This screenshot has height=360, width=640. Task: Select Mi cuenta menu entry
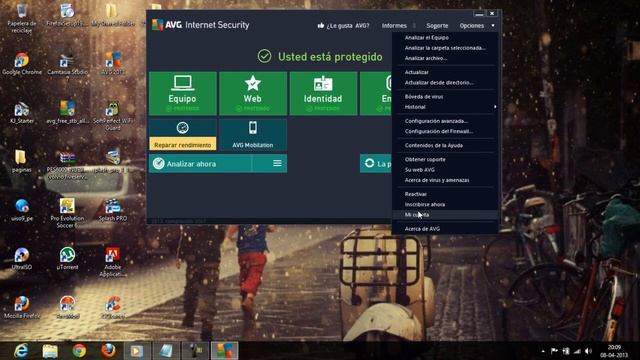(445, 215)
